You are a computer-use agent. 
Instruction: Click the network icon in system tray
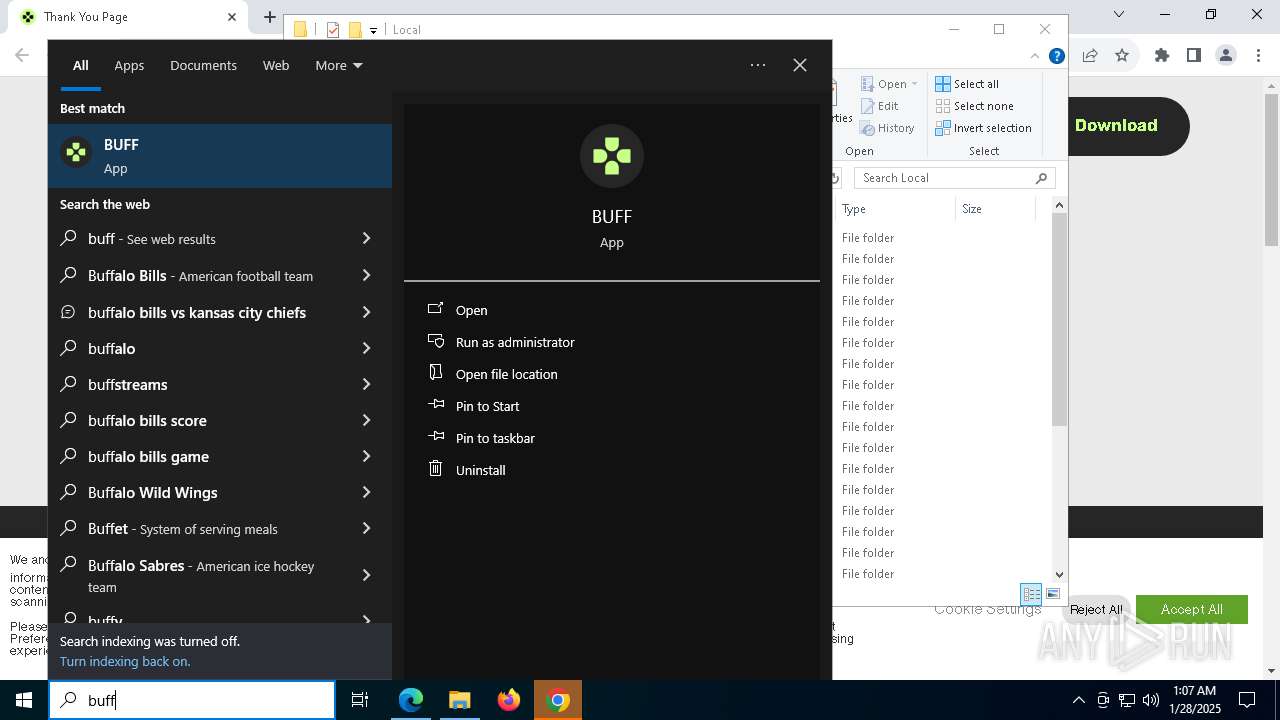pyautogui.click(x=1127, y=700)
